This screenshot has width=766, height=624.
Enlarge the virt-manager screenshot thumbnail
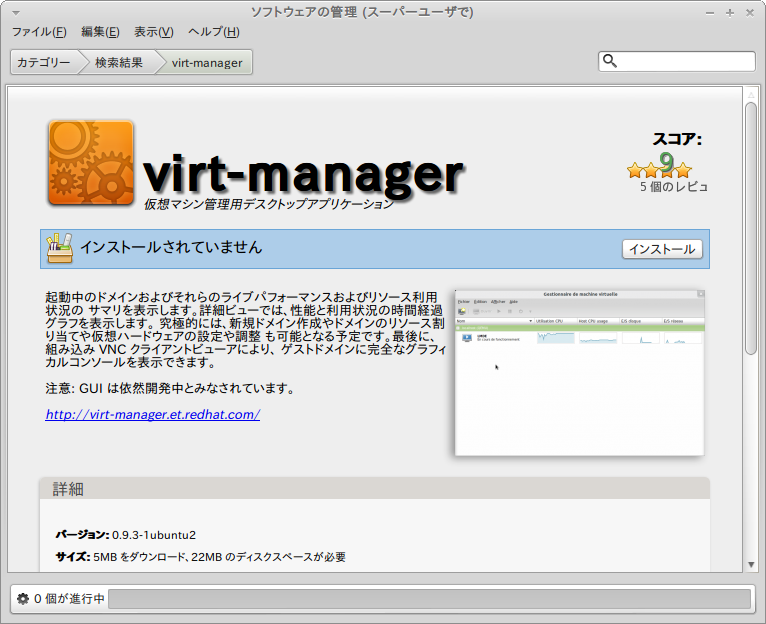(x=579, y=373)
